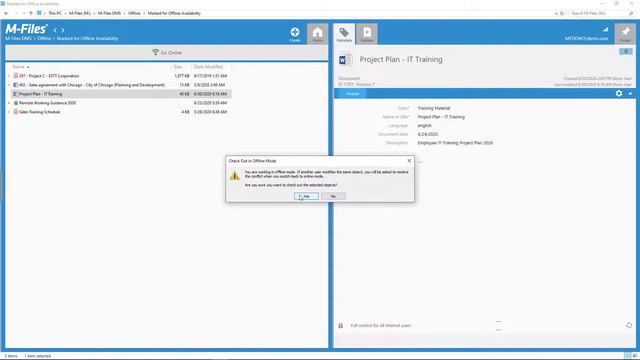Click the MFDEMO user name
640x360 pixels.
coord(586,38)
